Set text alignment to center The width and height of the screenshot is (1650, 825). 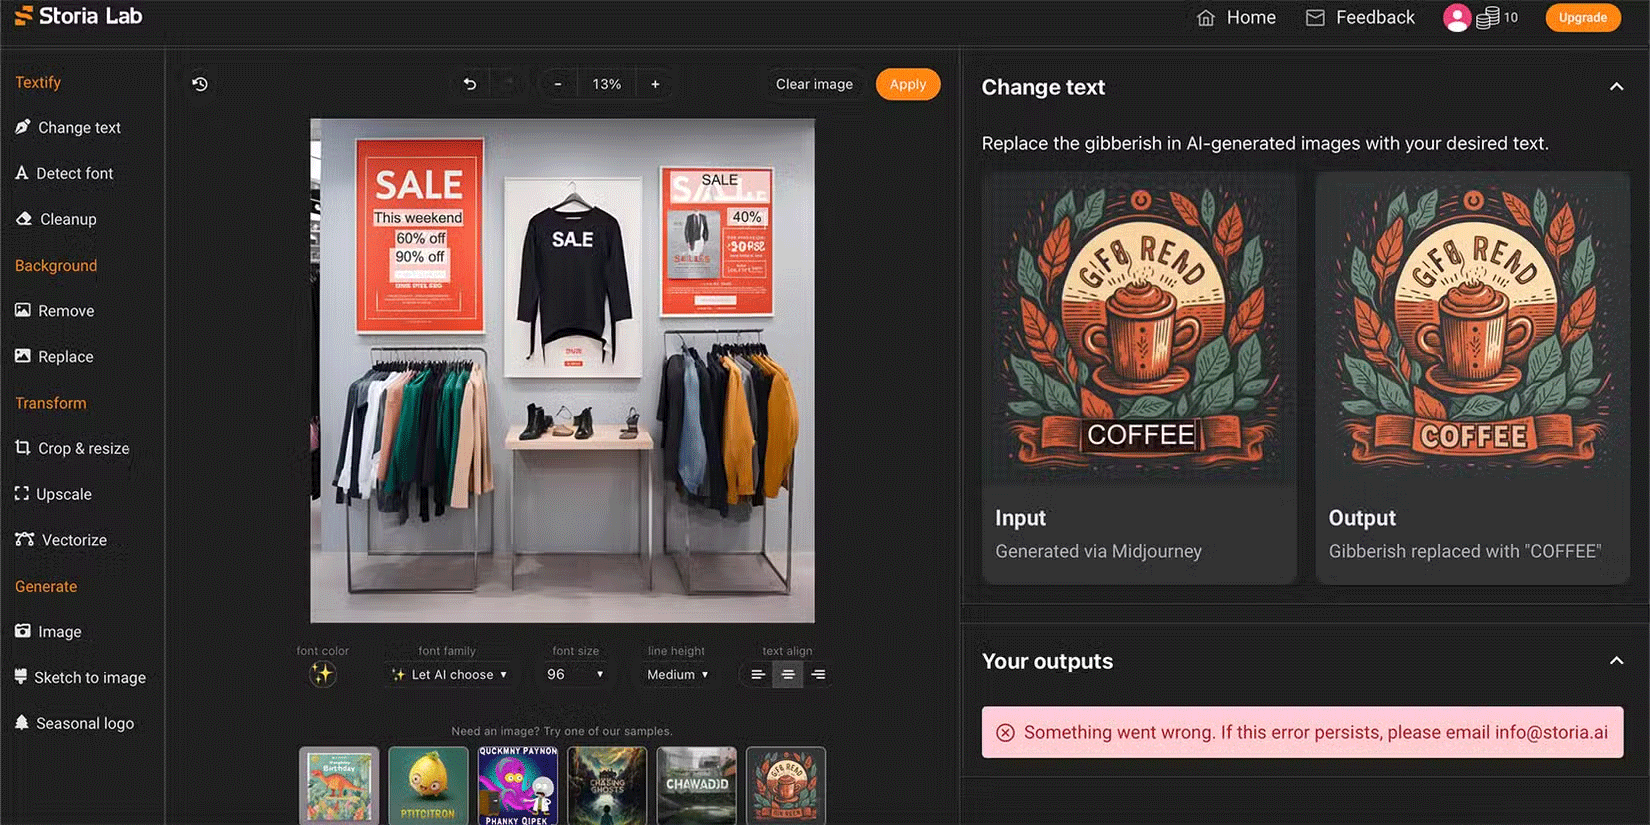[788, 675]
